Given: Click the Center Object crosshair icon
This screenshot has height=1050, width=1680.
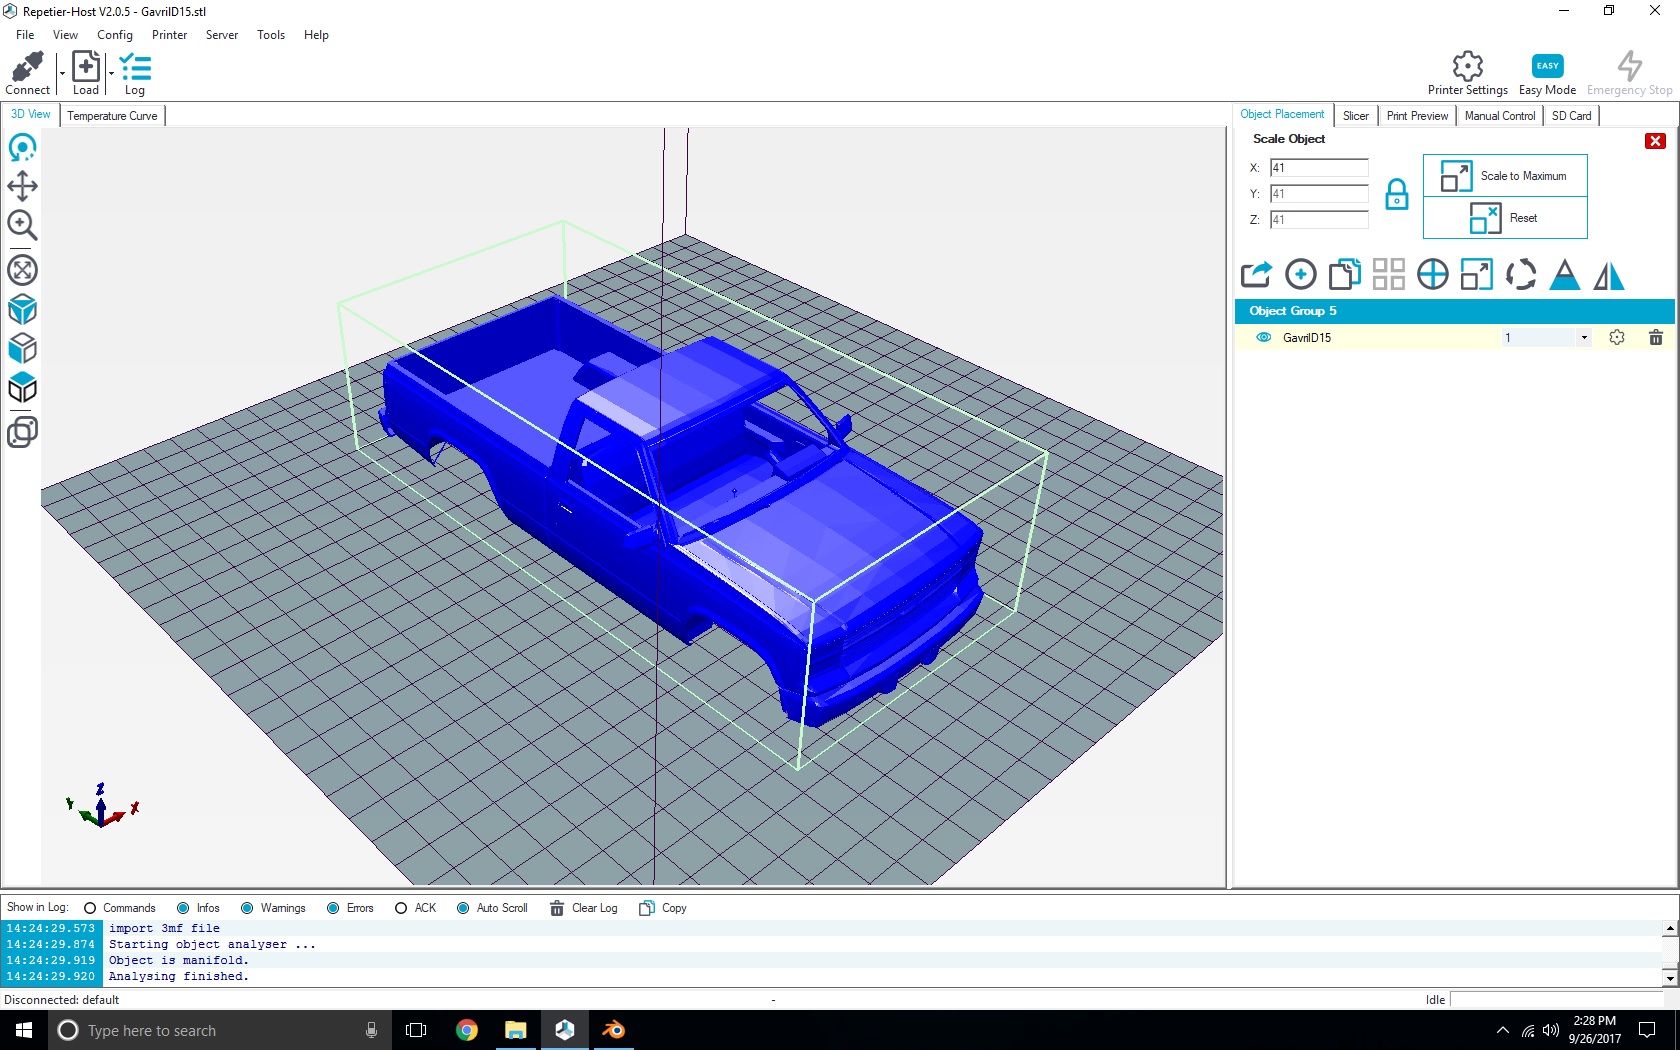Looking at the screenshot, I should click(x=1432, y=274).
